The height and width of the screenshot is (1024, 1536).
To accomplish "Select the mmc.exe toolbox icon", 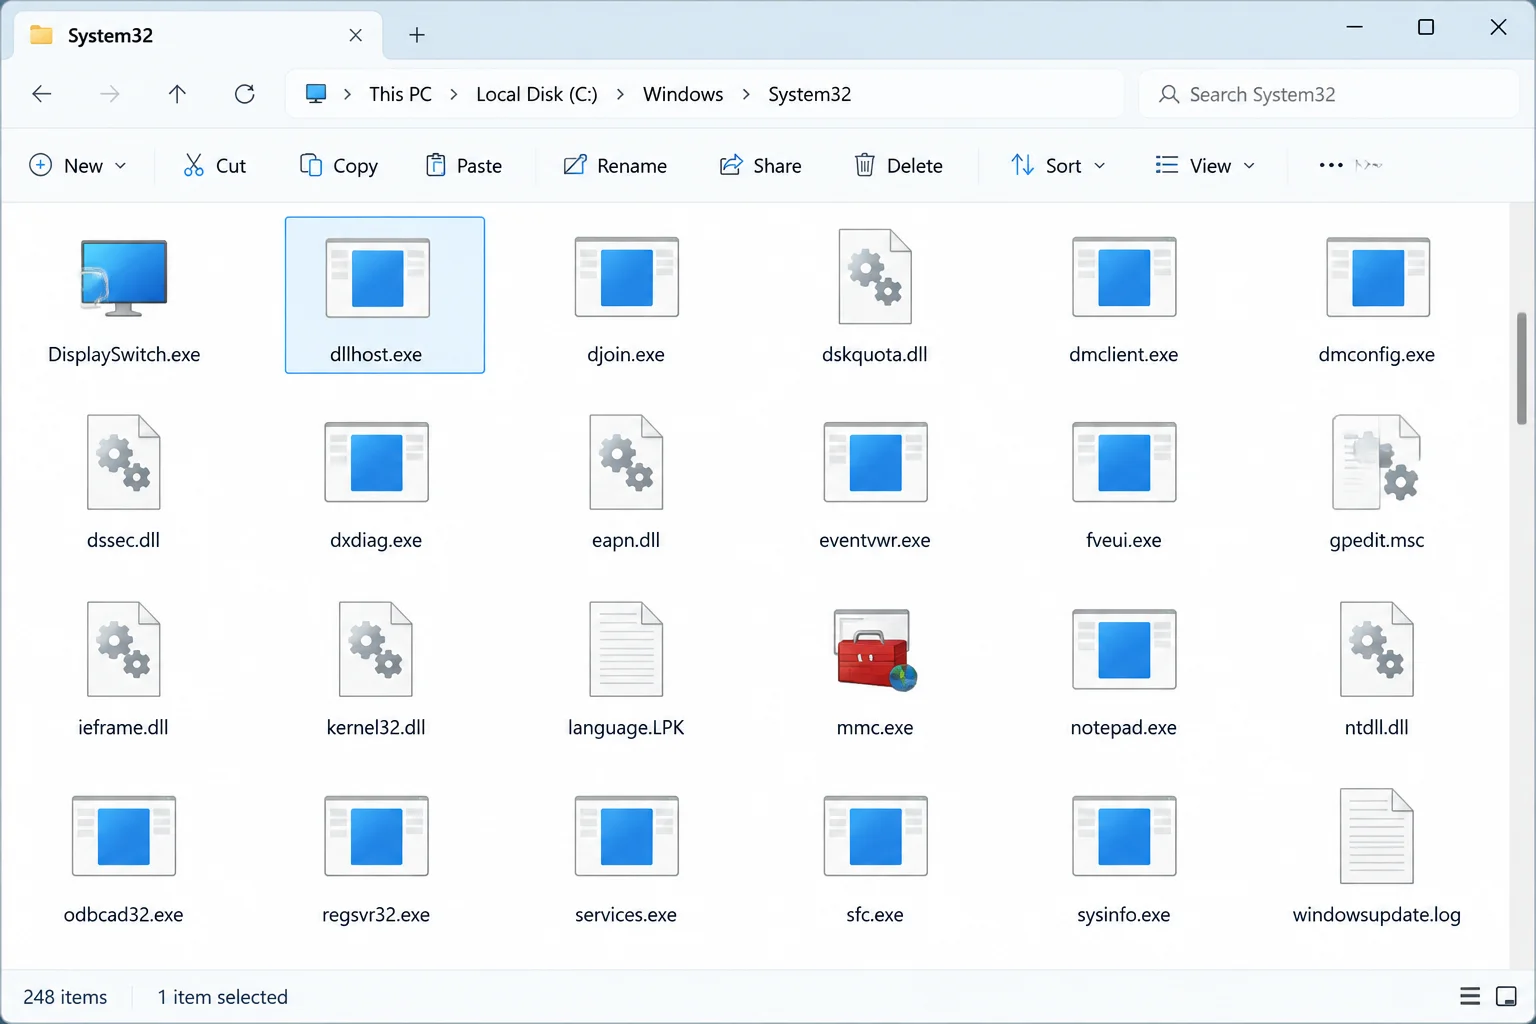I will tap(875, 650).
